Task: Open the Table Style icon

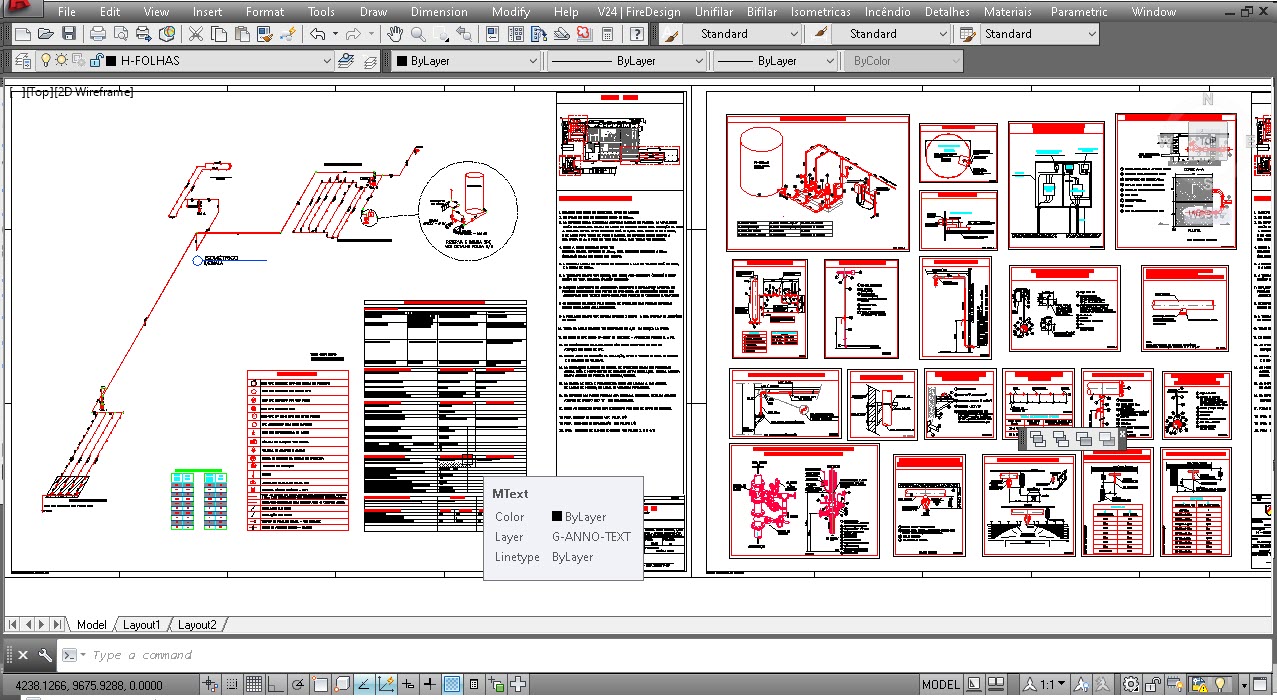Action: point(967,34)
